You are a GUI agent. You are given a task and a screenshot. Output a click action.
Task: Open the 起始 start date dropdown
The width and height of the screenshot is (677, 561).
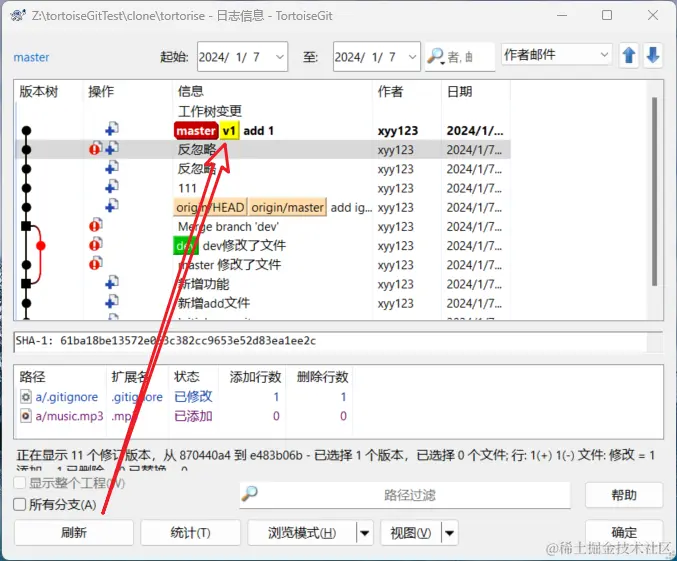coord(280,57)
